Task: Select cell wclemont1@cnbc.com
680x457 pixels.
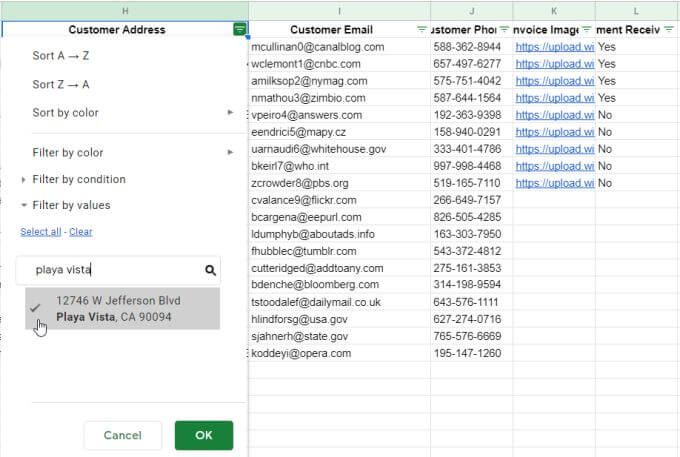Action: pyautogui.click(x=340, y=64)
